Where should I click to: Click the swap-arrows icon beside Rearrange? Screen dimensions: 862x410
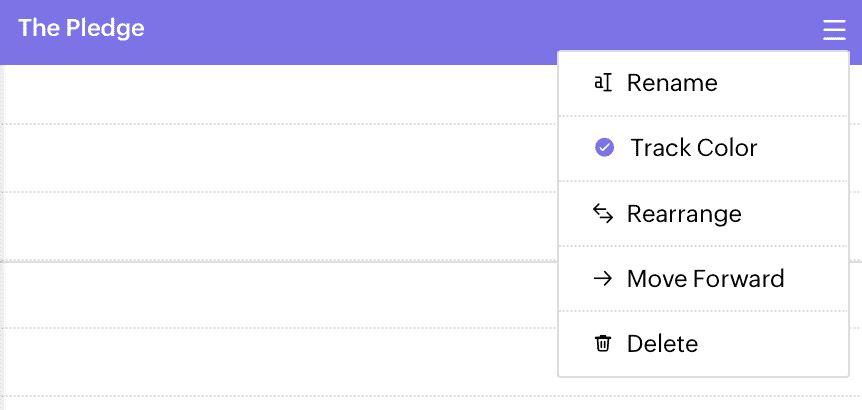[603, 214]
